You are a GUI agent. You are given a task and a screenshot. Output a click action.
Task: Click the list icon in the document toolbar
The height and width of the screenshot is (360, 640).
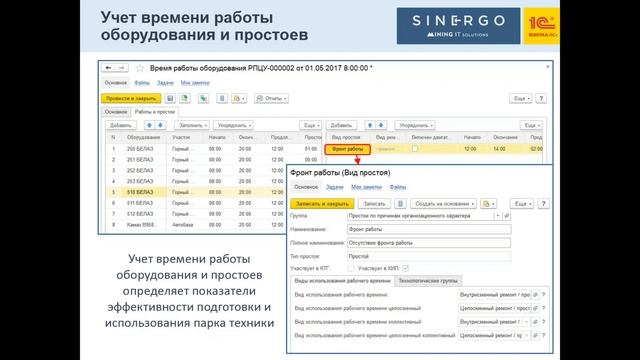point(222,98)
